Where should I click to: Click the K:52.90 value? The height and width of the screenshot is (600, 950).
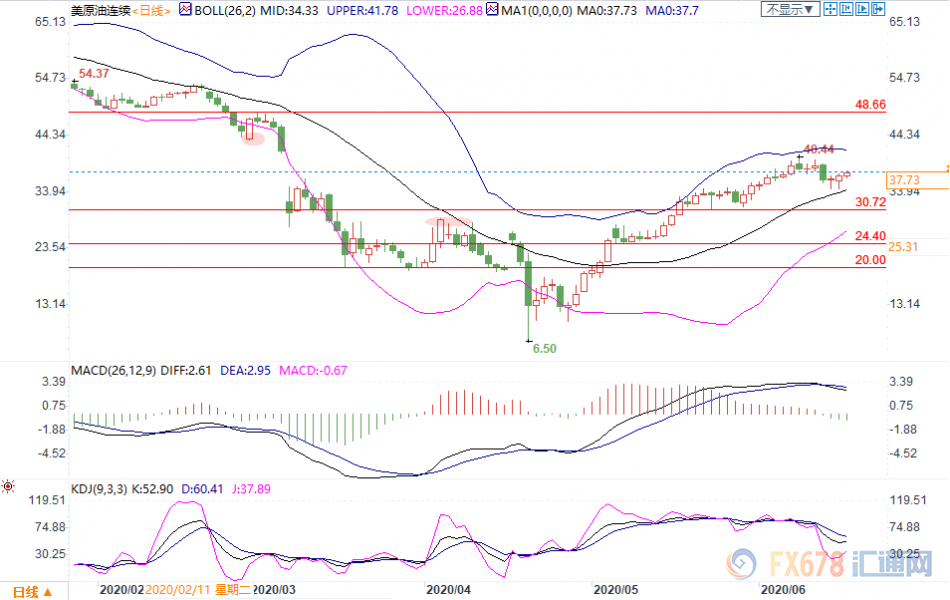(x=153, y=488)
